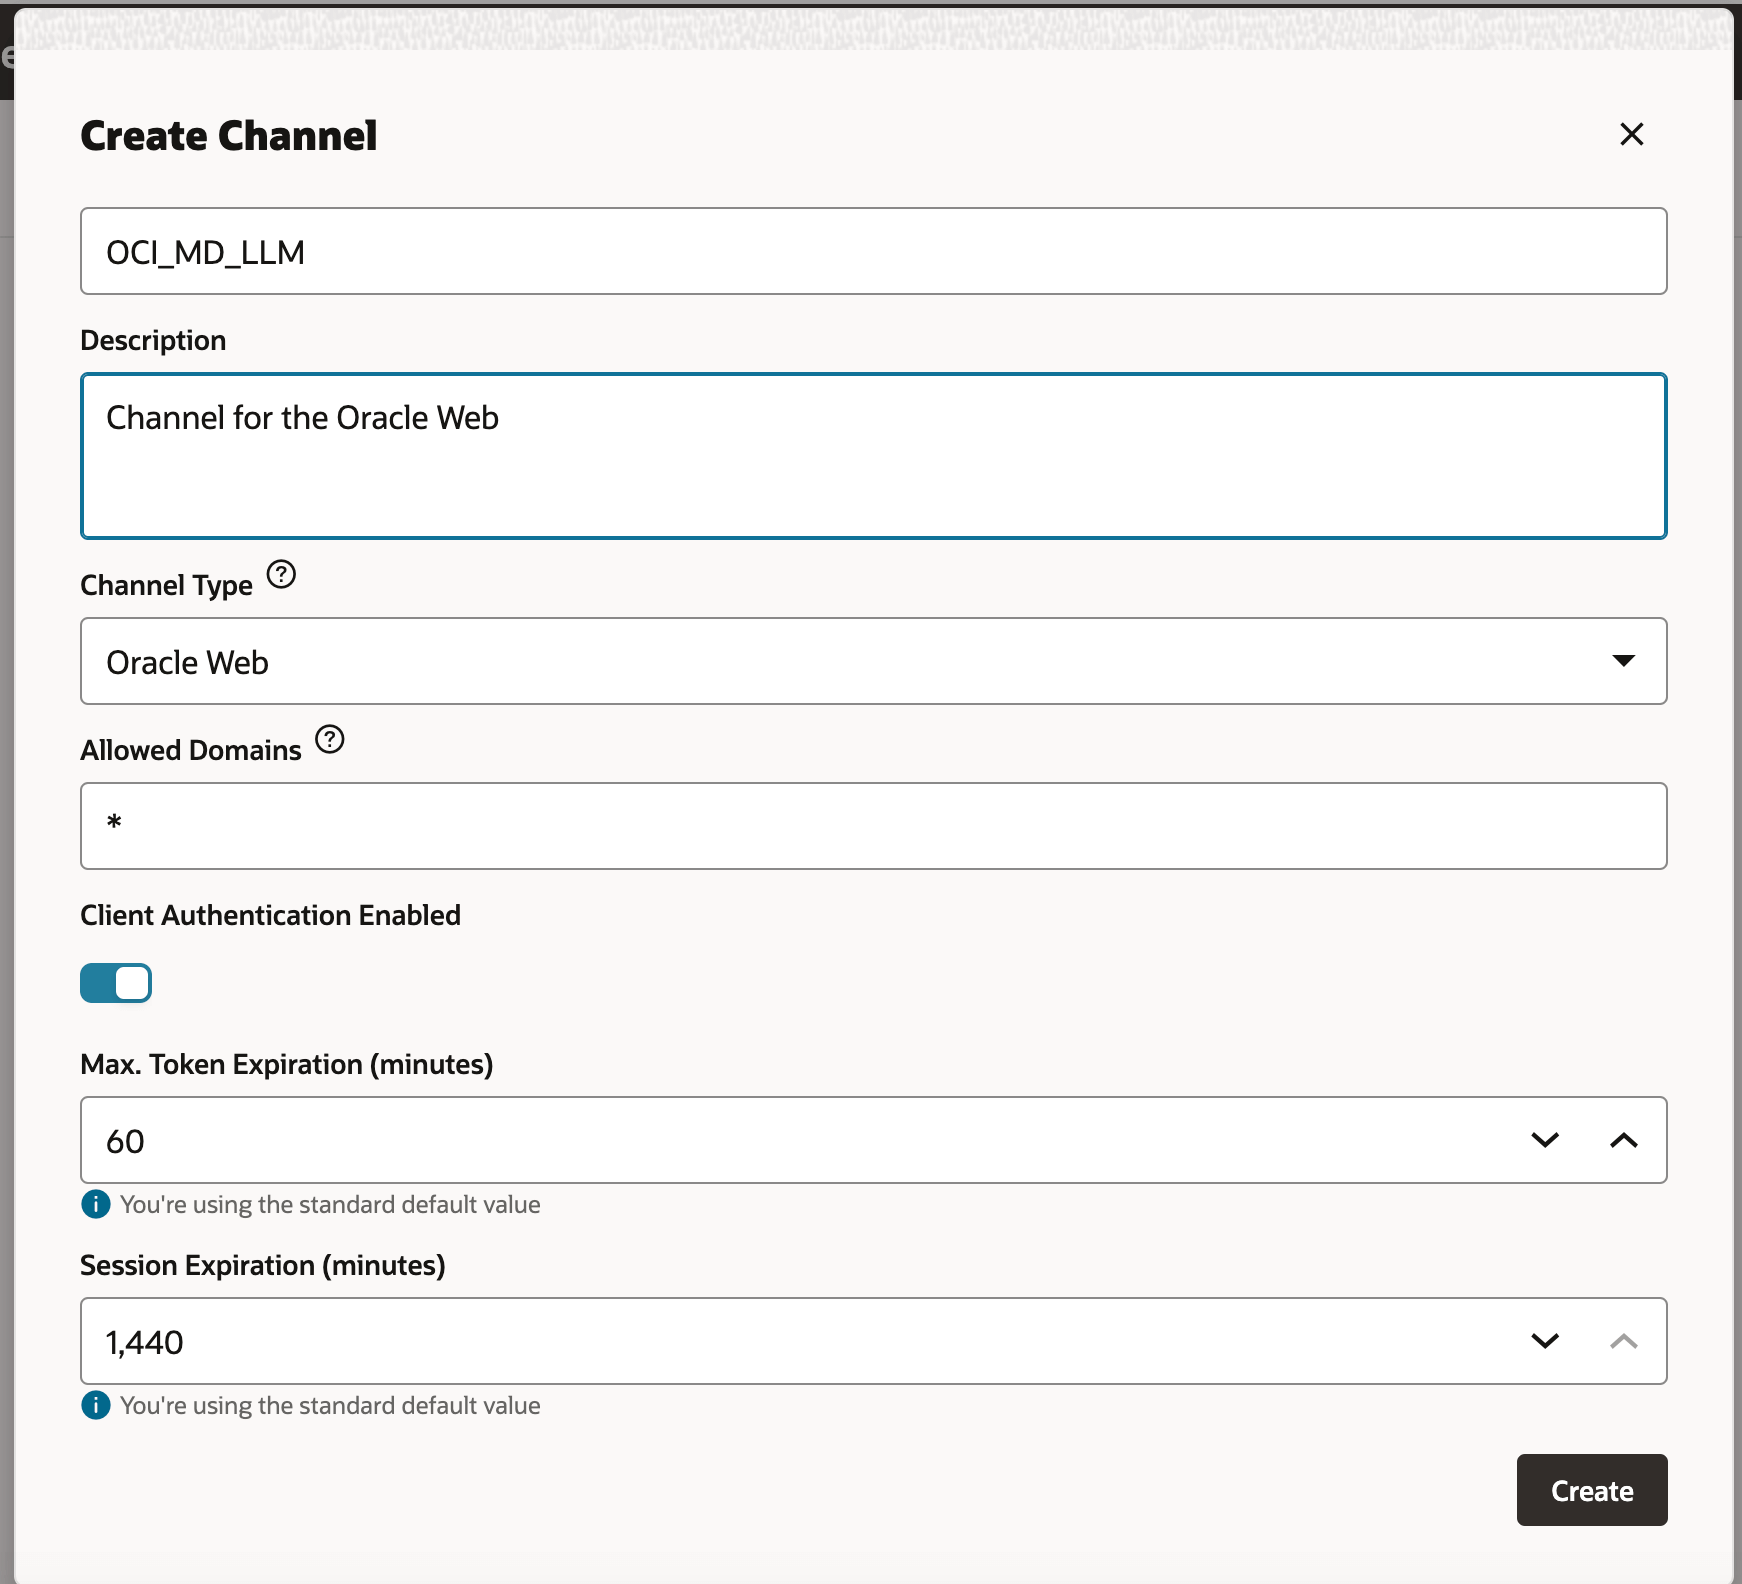Click the channel name field containing OCI_MD_LLM

point(873,251)
